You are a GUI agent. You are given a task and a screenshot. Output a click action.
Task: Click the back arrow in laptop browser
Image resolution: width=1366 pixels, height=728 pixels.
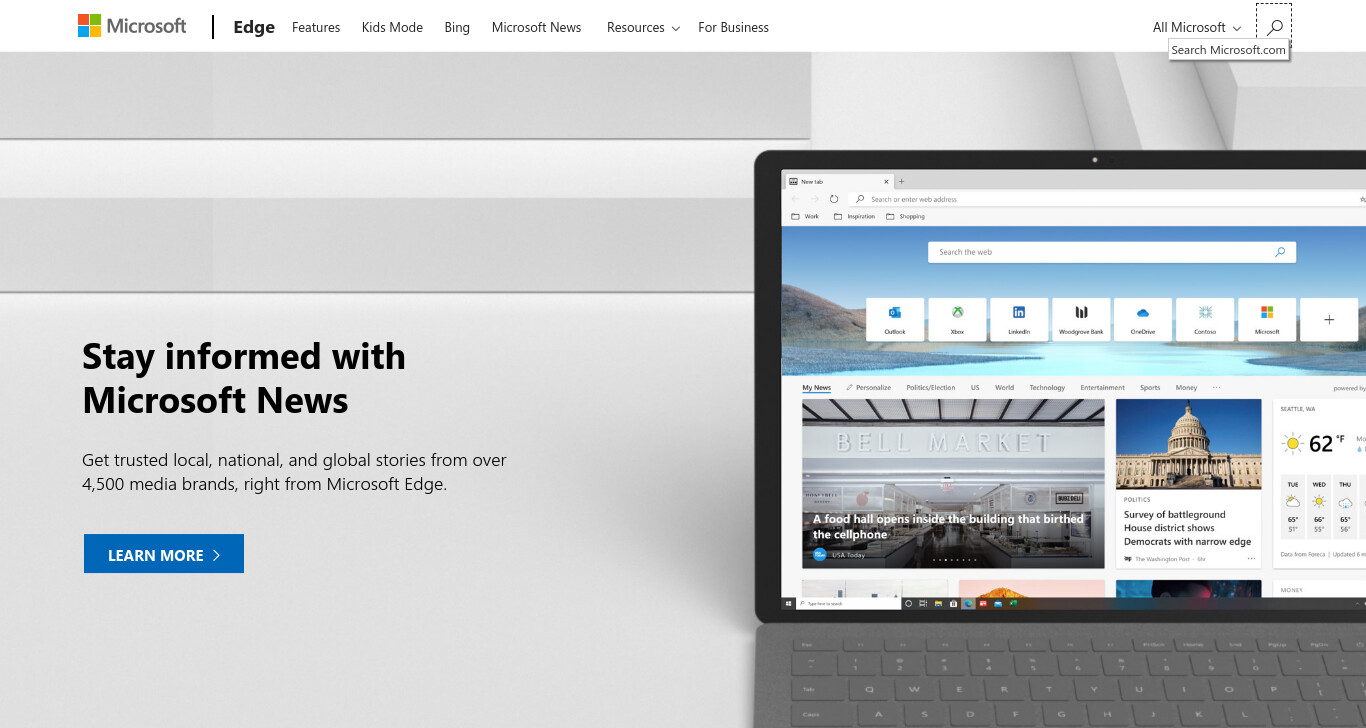coord(796,199)
